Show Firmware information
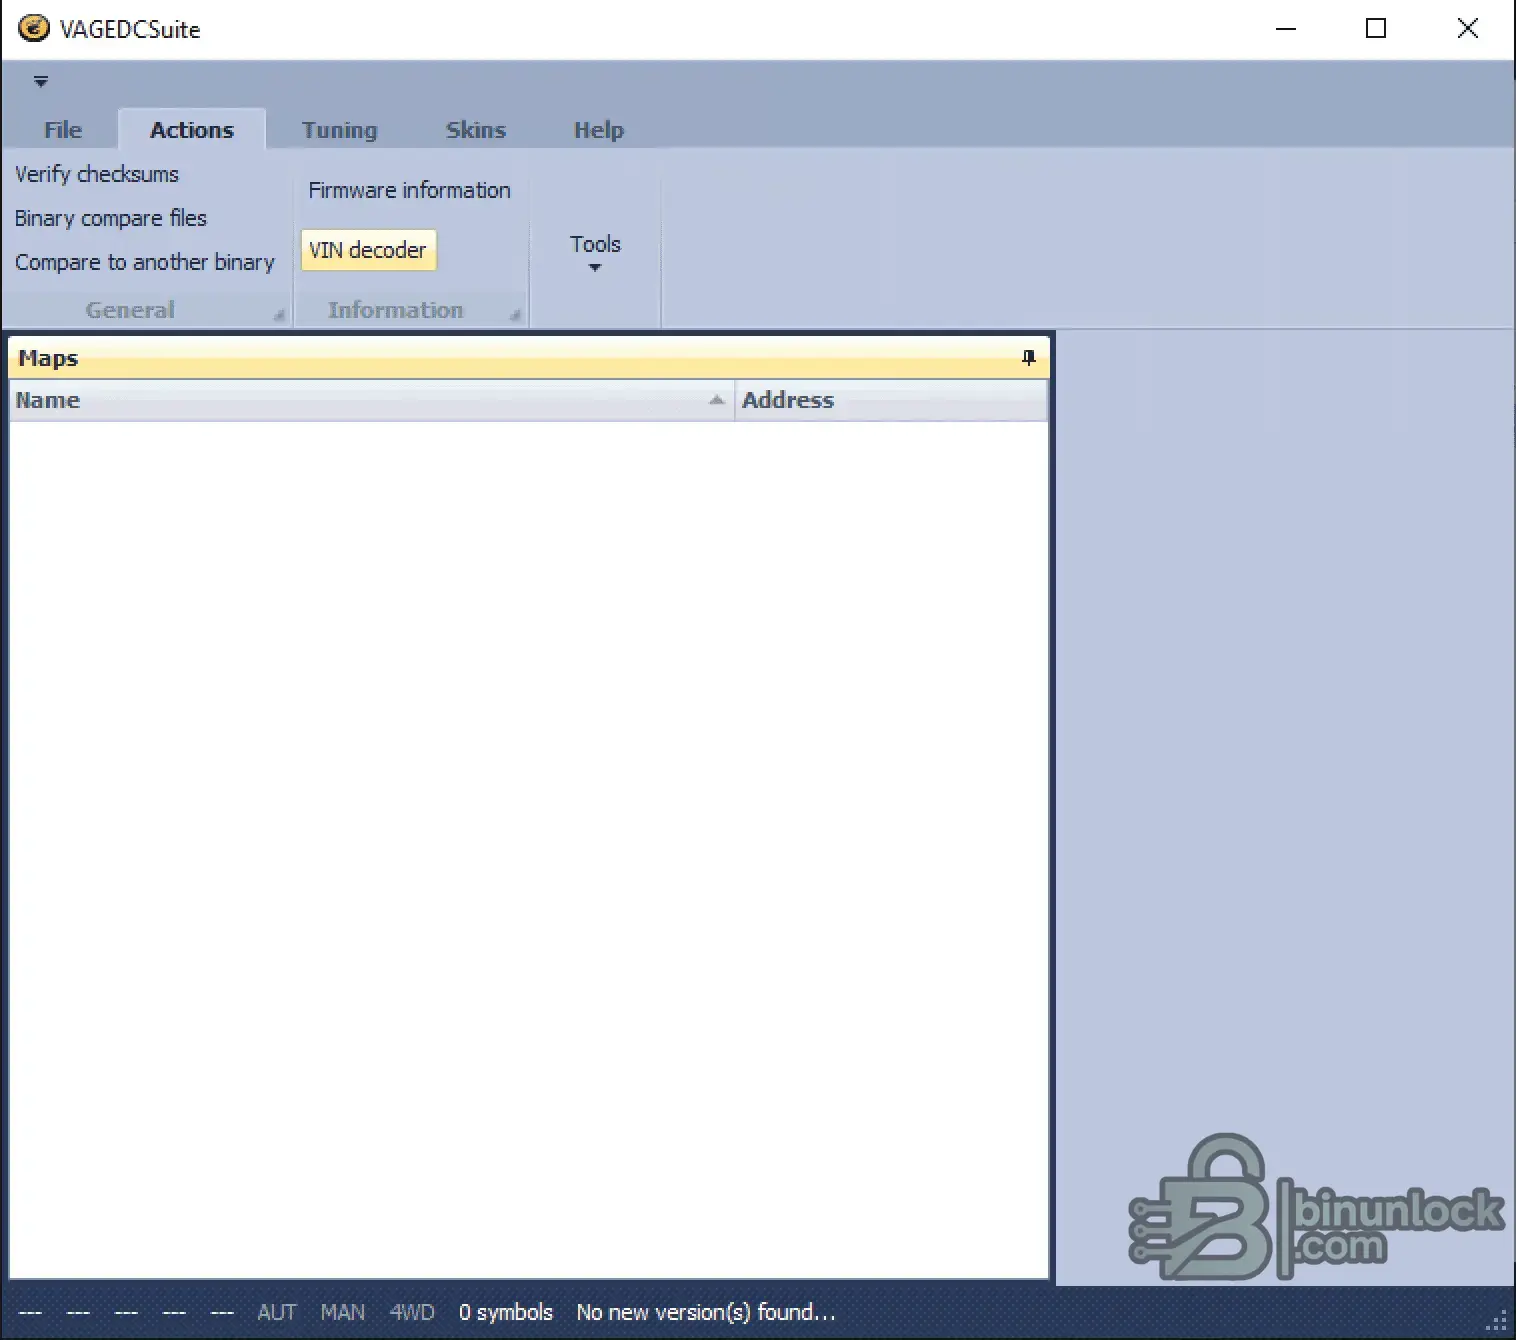Image resolution: width=1516 pixels, height=1340 pixels. tap(409, 190)
